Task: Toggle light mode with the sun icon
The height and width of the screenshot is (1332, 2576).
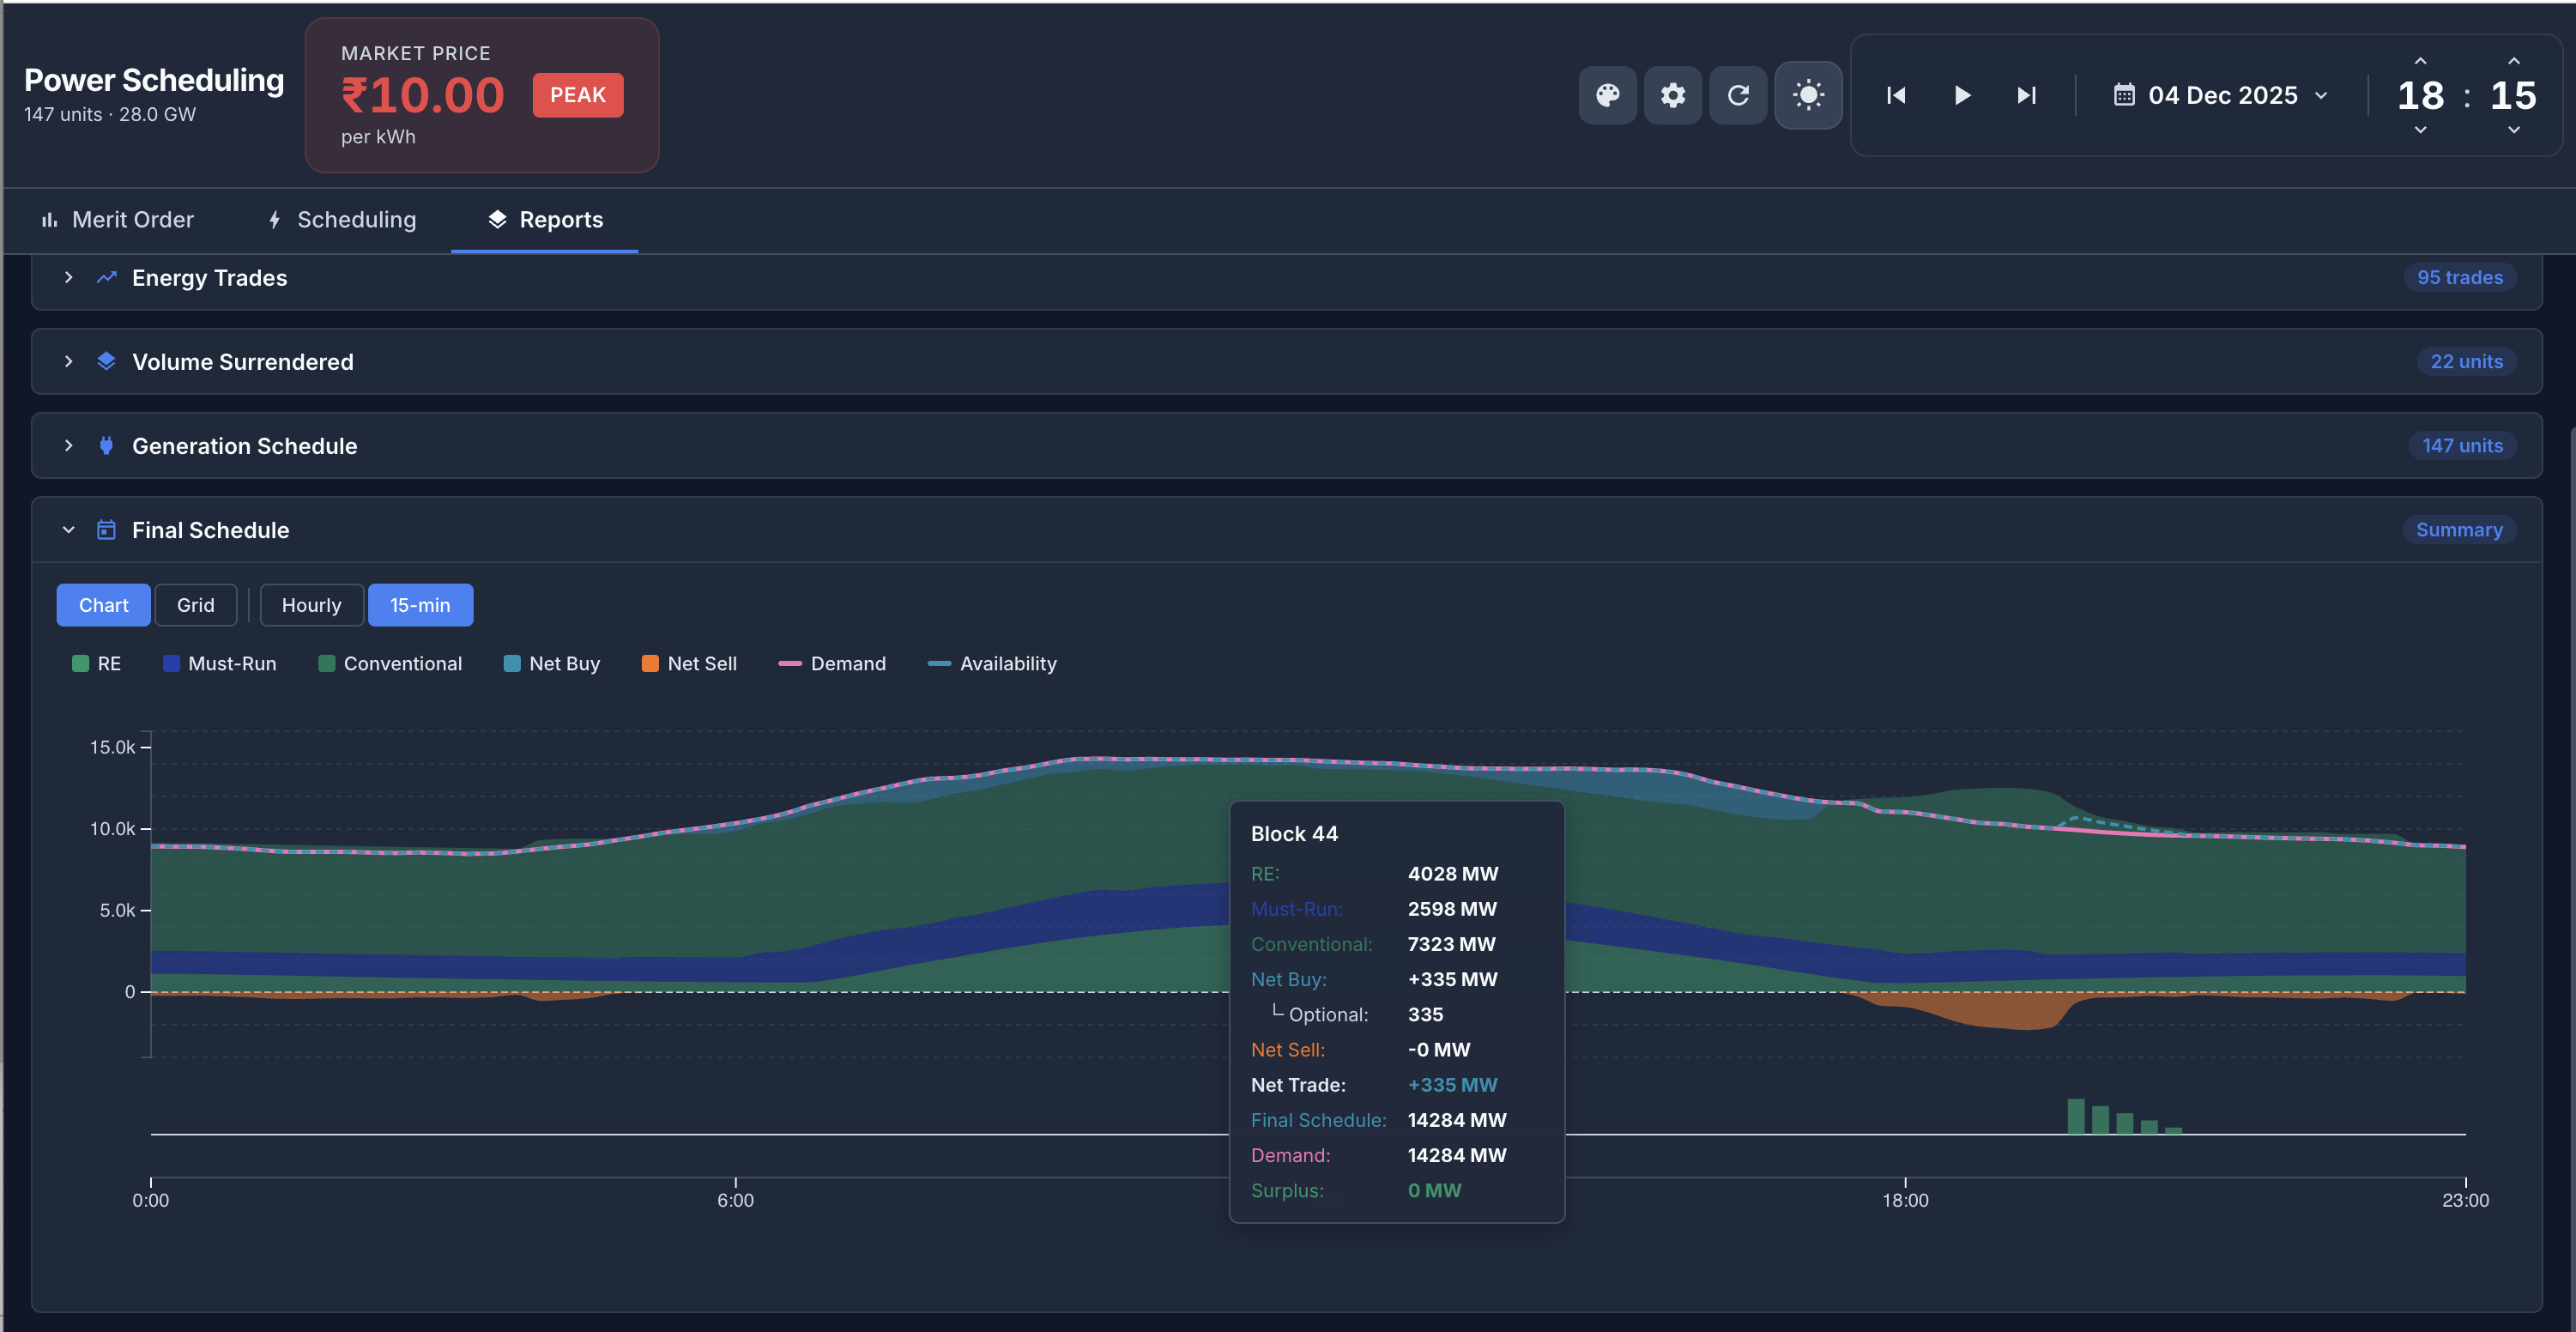Action: click(x=1808, y=95)
